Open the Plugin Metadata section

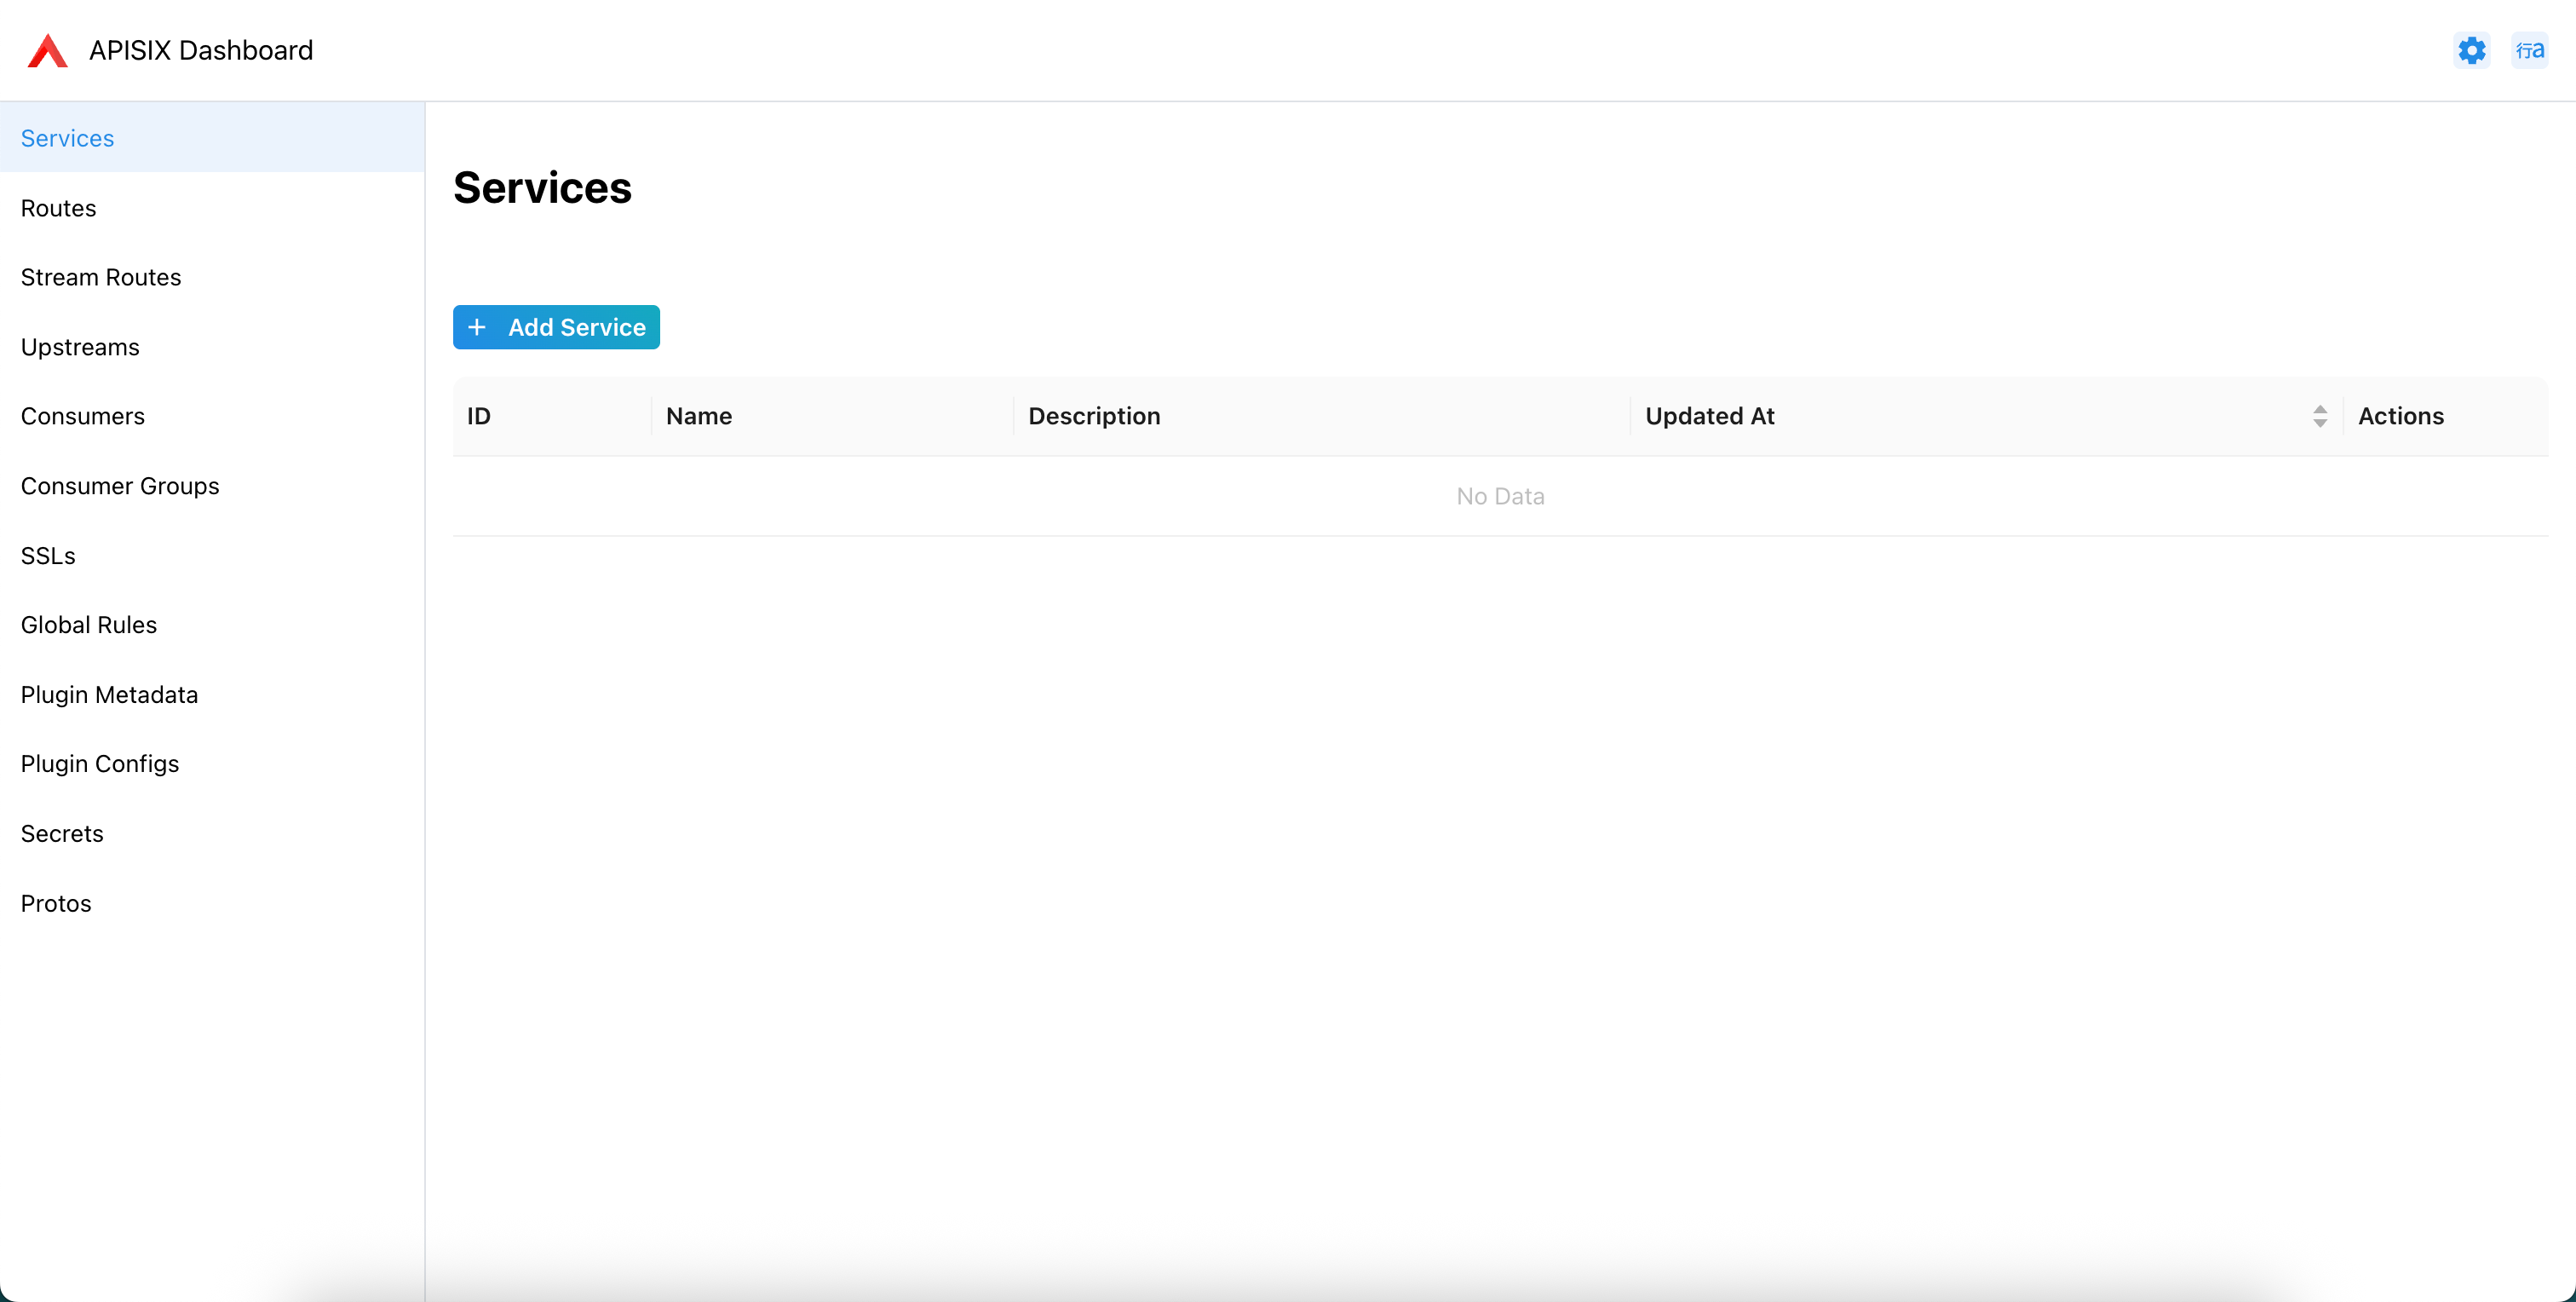[x=108, y=694]
